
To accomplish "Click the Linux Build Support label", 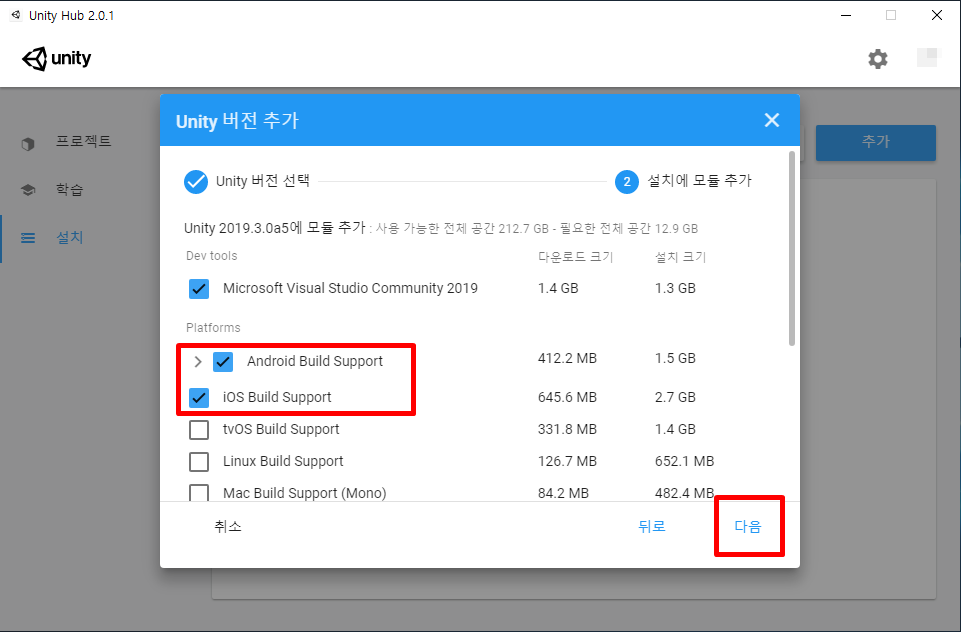I will pyautogui.click(x=283, y=461).
